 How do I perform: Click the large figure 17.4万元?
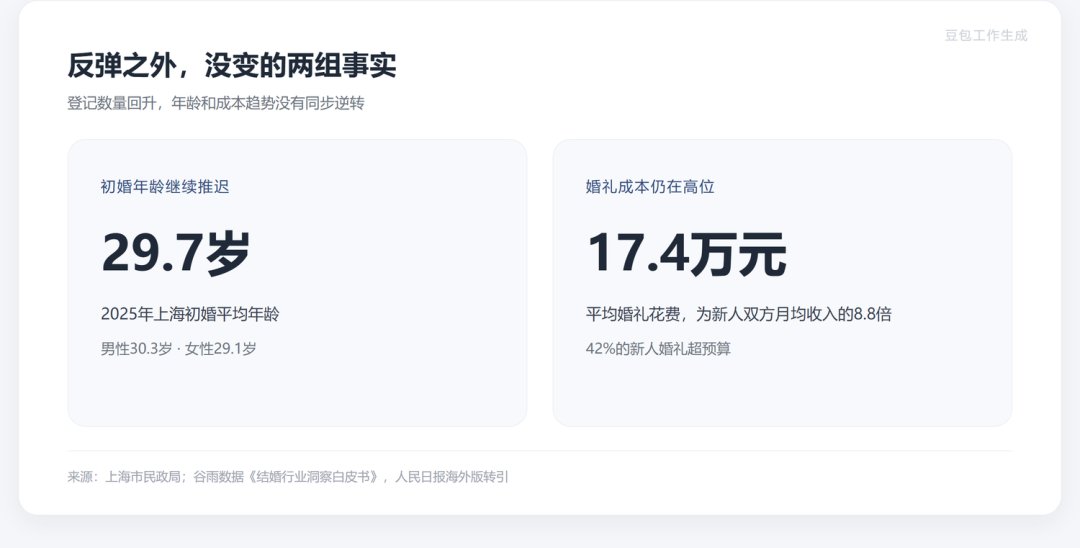686,253
